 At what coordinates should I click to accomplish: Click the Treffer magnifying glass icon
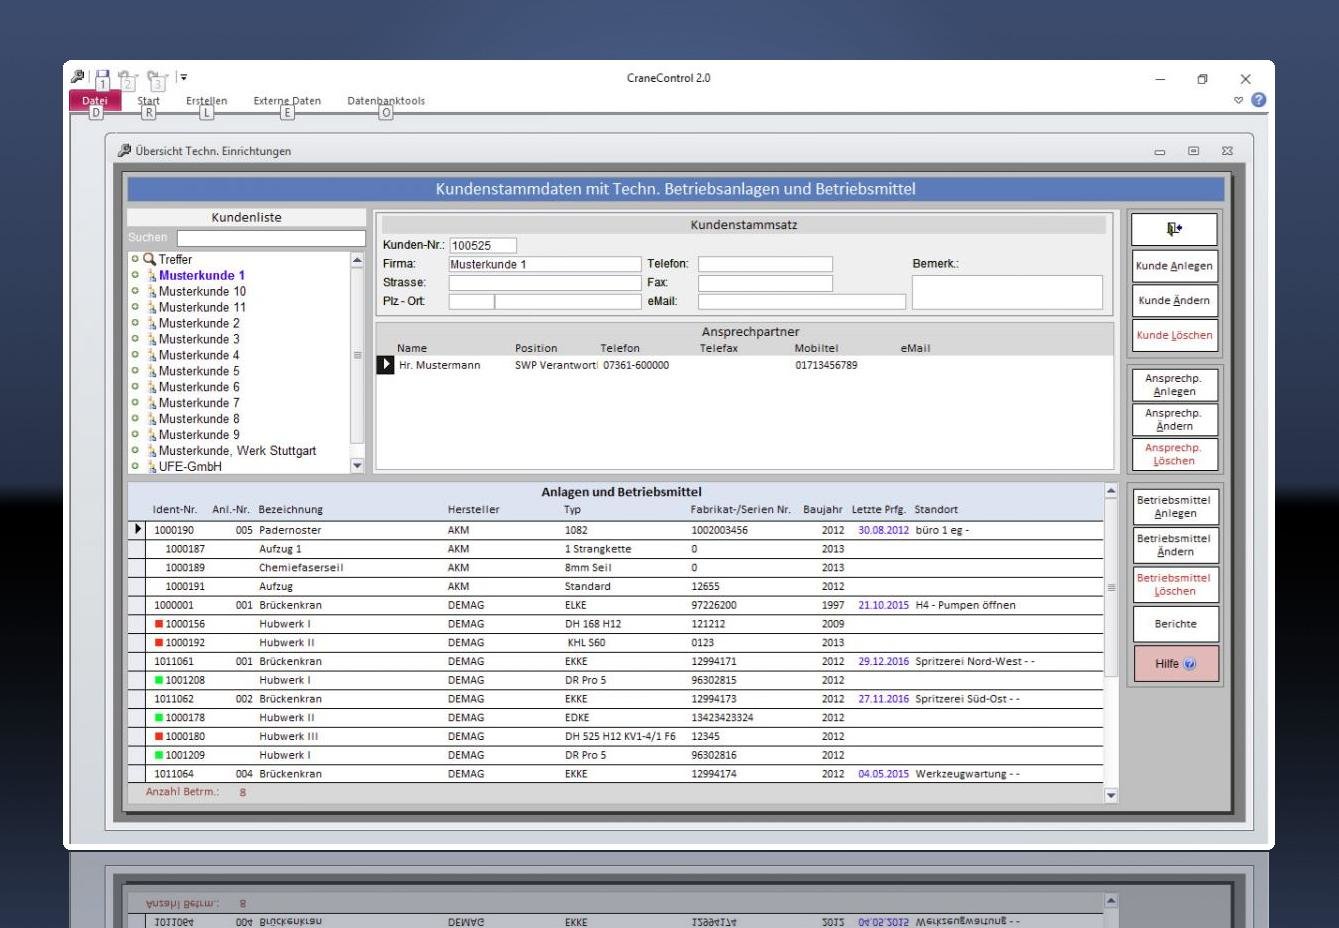(x=150, y=259)
